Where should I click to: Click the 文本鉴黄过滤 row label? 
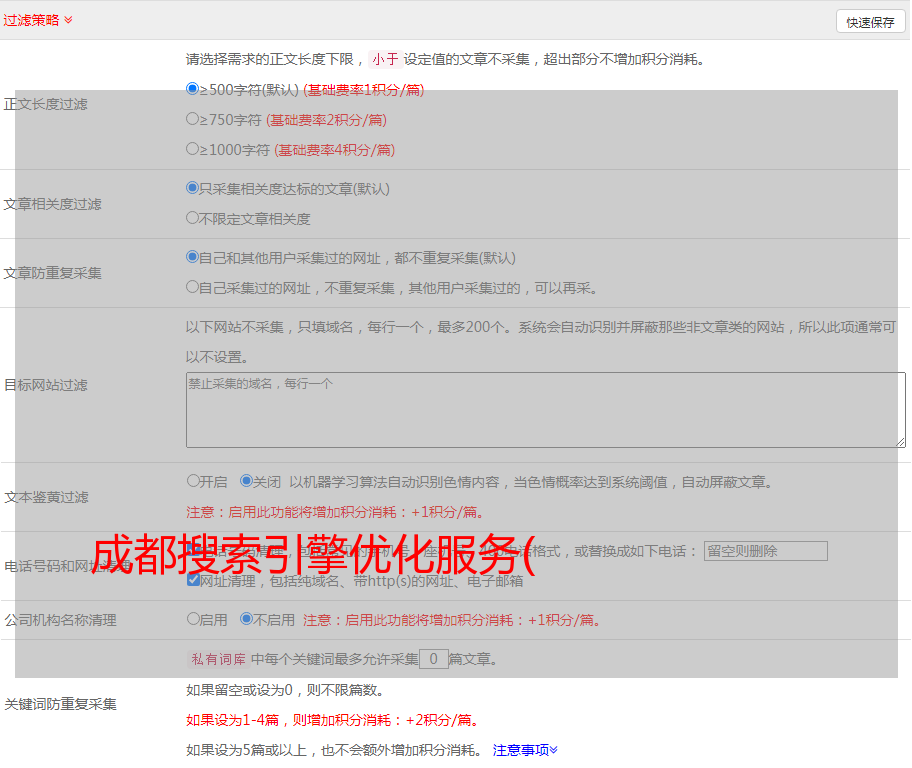pyautogui.click(x=46, y=497)
